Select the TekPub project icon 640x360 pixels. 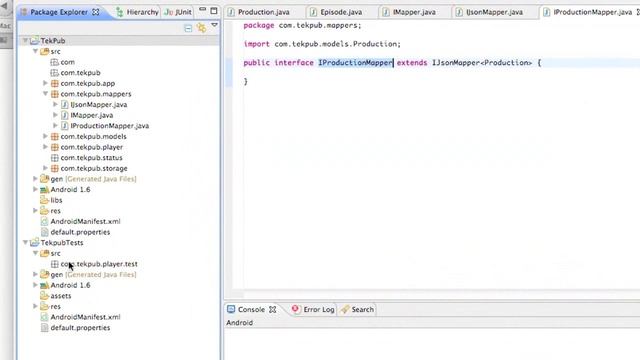35,40
